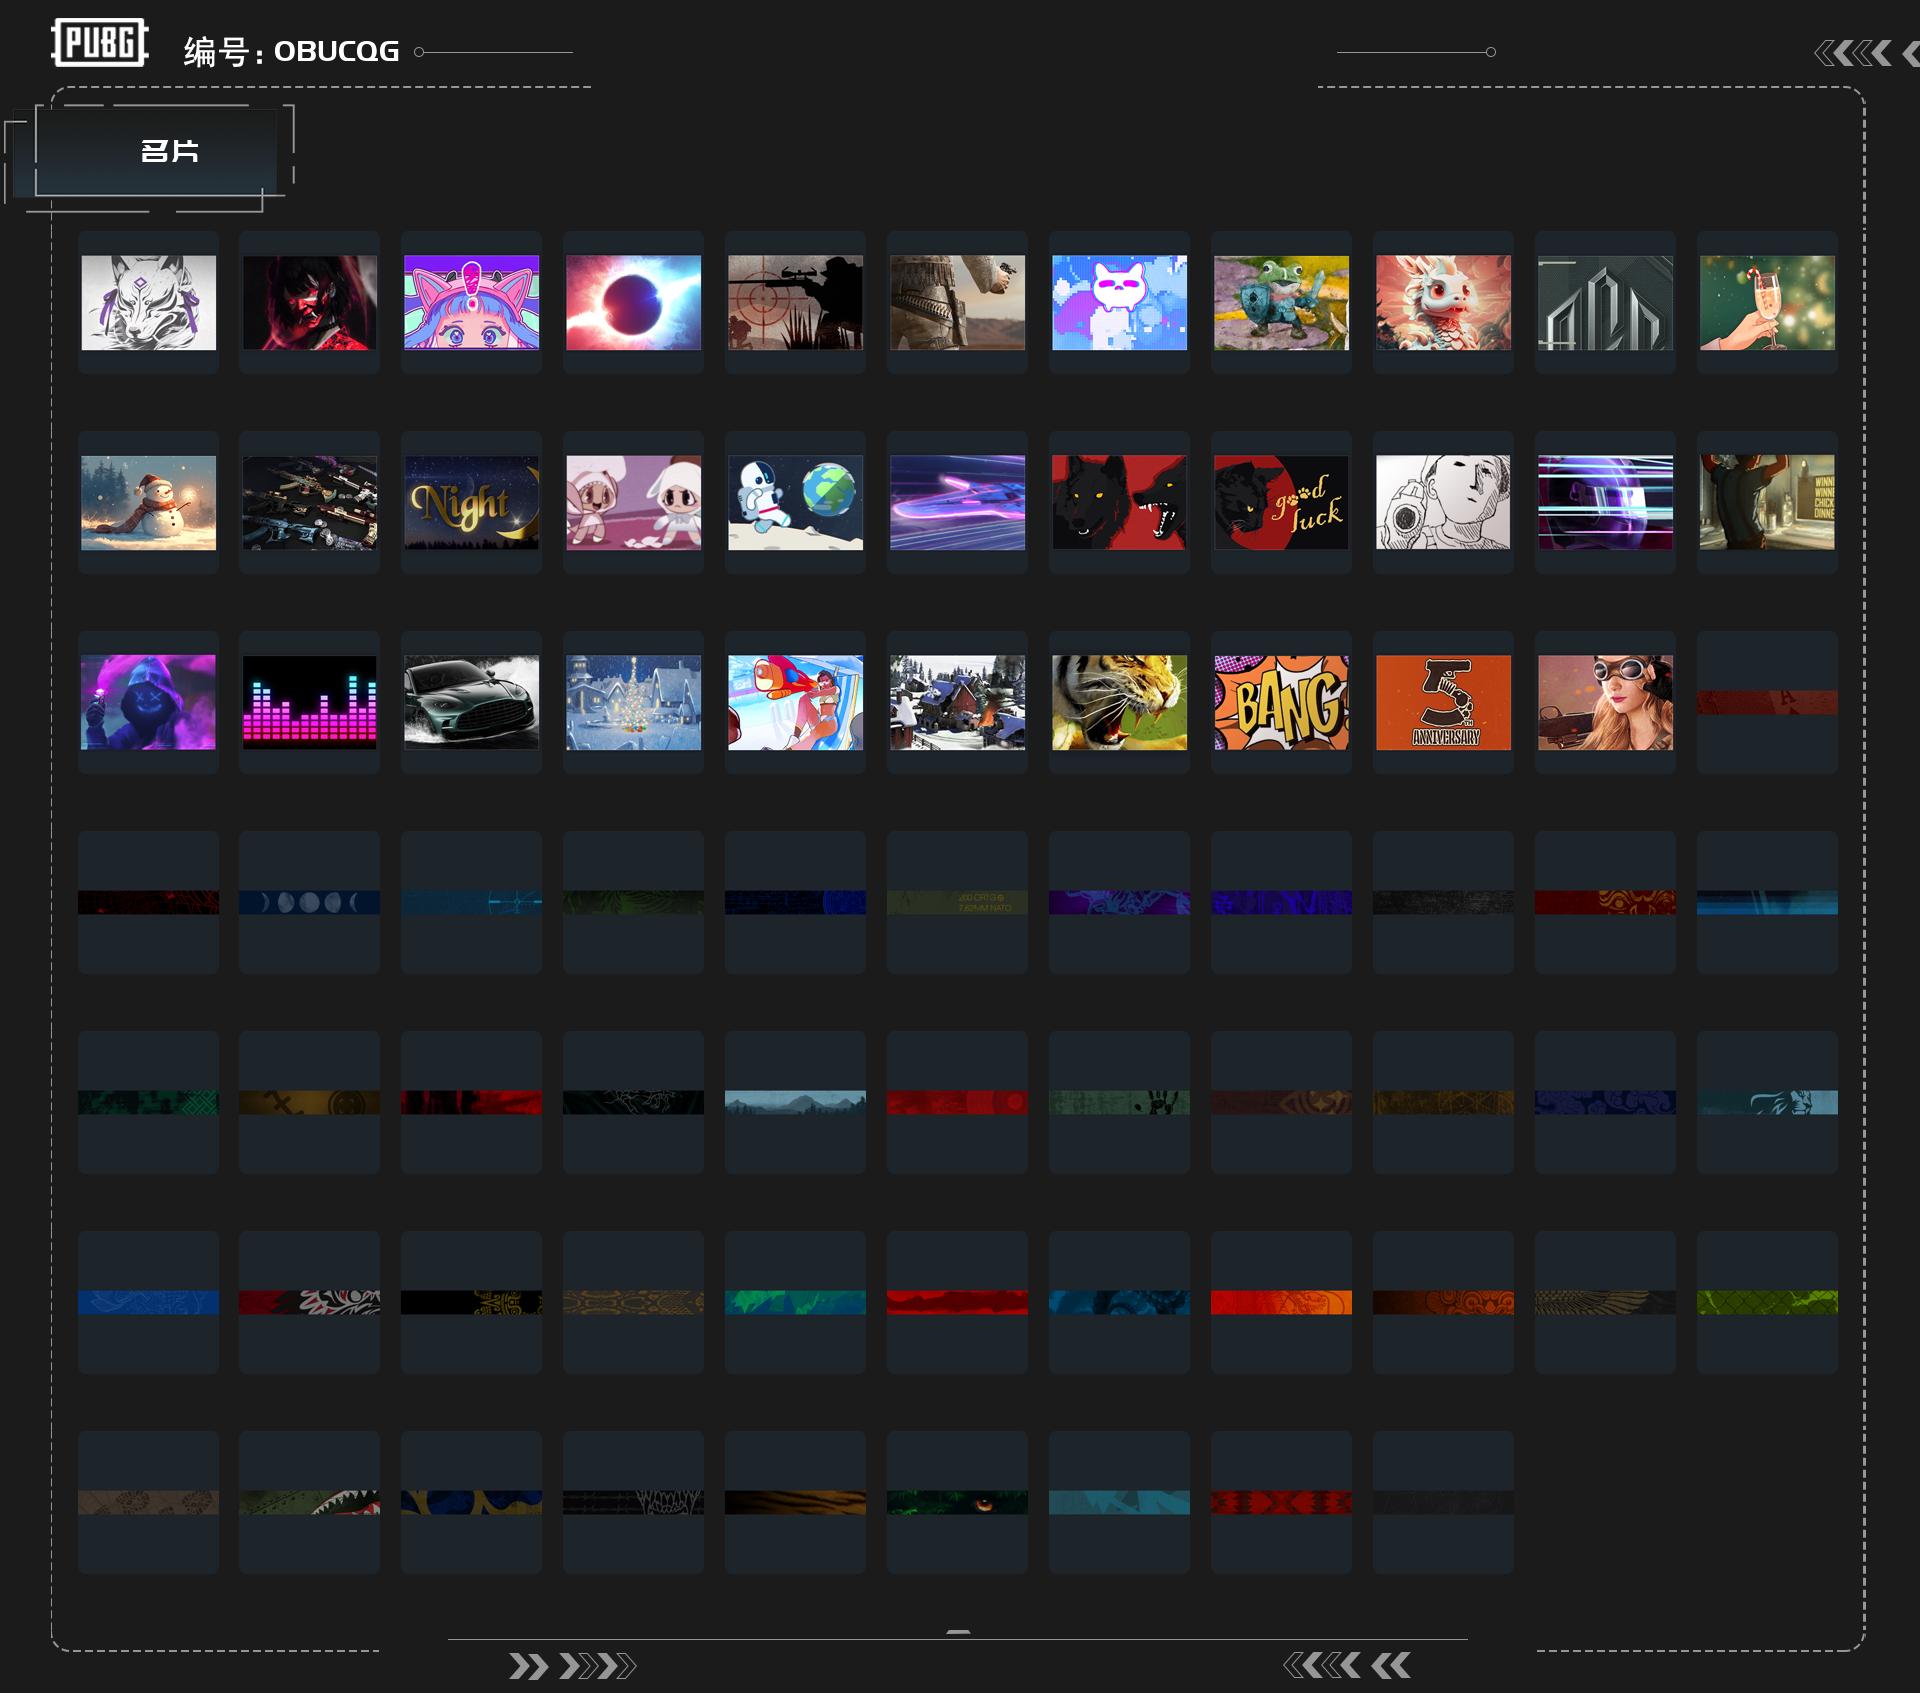This screenshot has height=1693, width=1920.
Task: Choose the sniper silhouette with crosshair nameplate
Action: pyautogui.click(x=796, y=302)
